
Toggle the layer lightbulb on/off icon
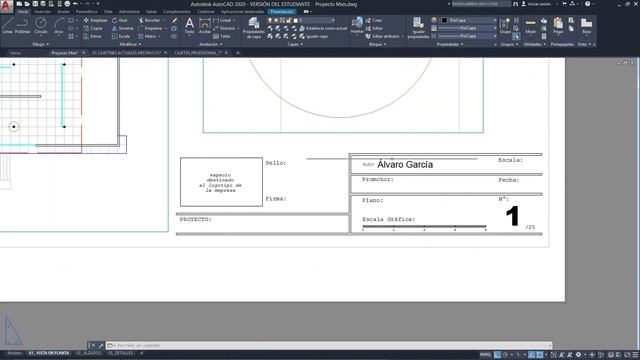coord(270,20)
